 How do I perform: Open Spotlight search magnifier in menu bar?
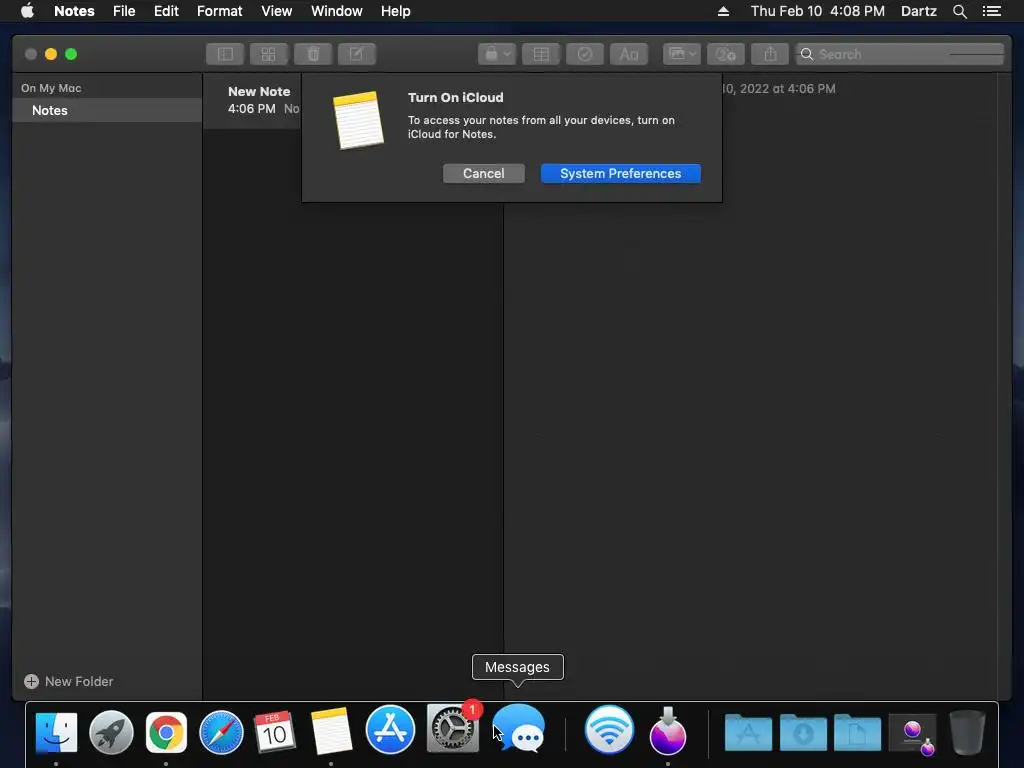[x=959, y=11]
